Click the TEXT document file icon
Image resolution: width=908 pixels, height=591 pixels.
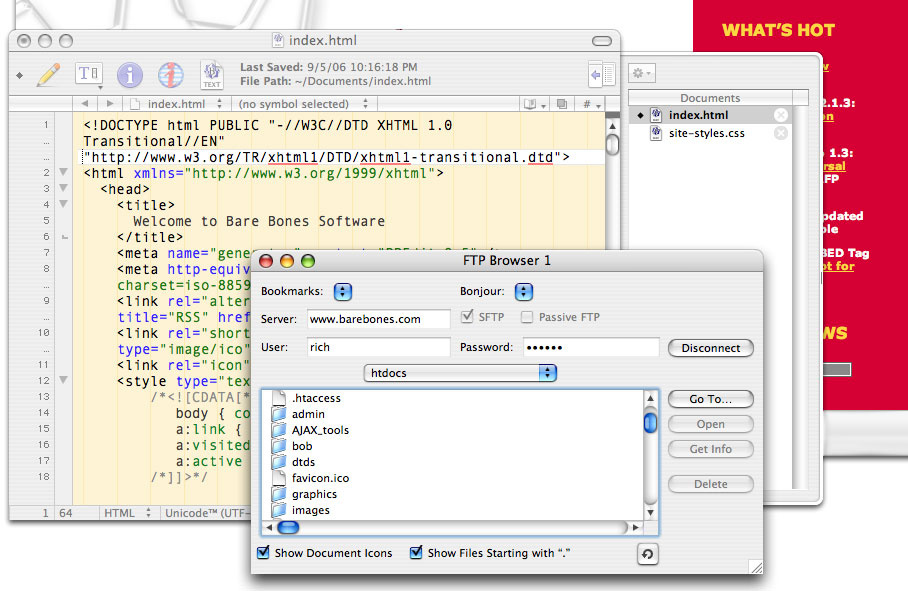tap(212, 74)
